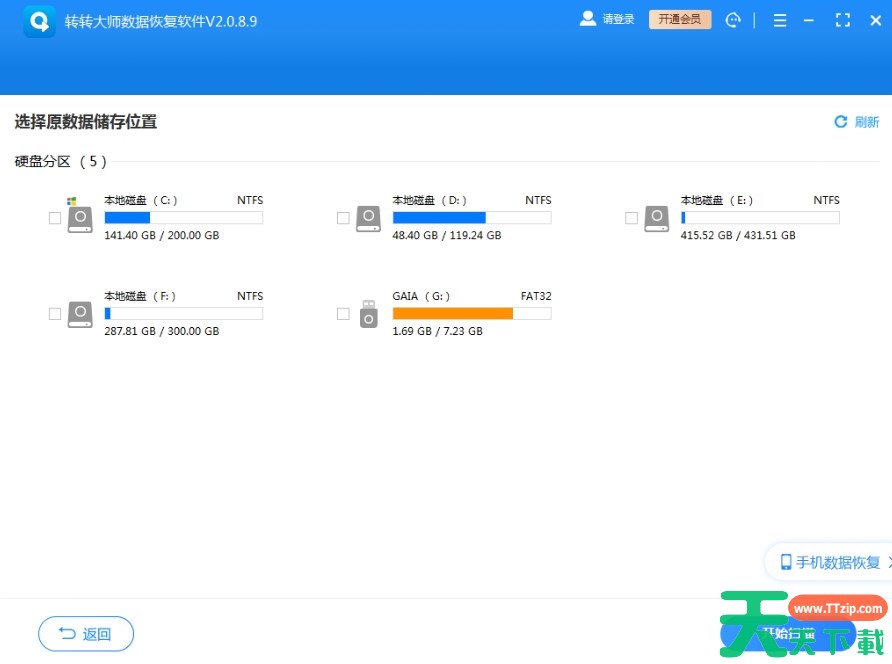Screen dimensions: 892x664
Task: Click the local disk E: drive icon
Action: pos(656,219)
